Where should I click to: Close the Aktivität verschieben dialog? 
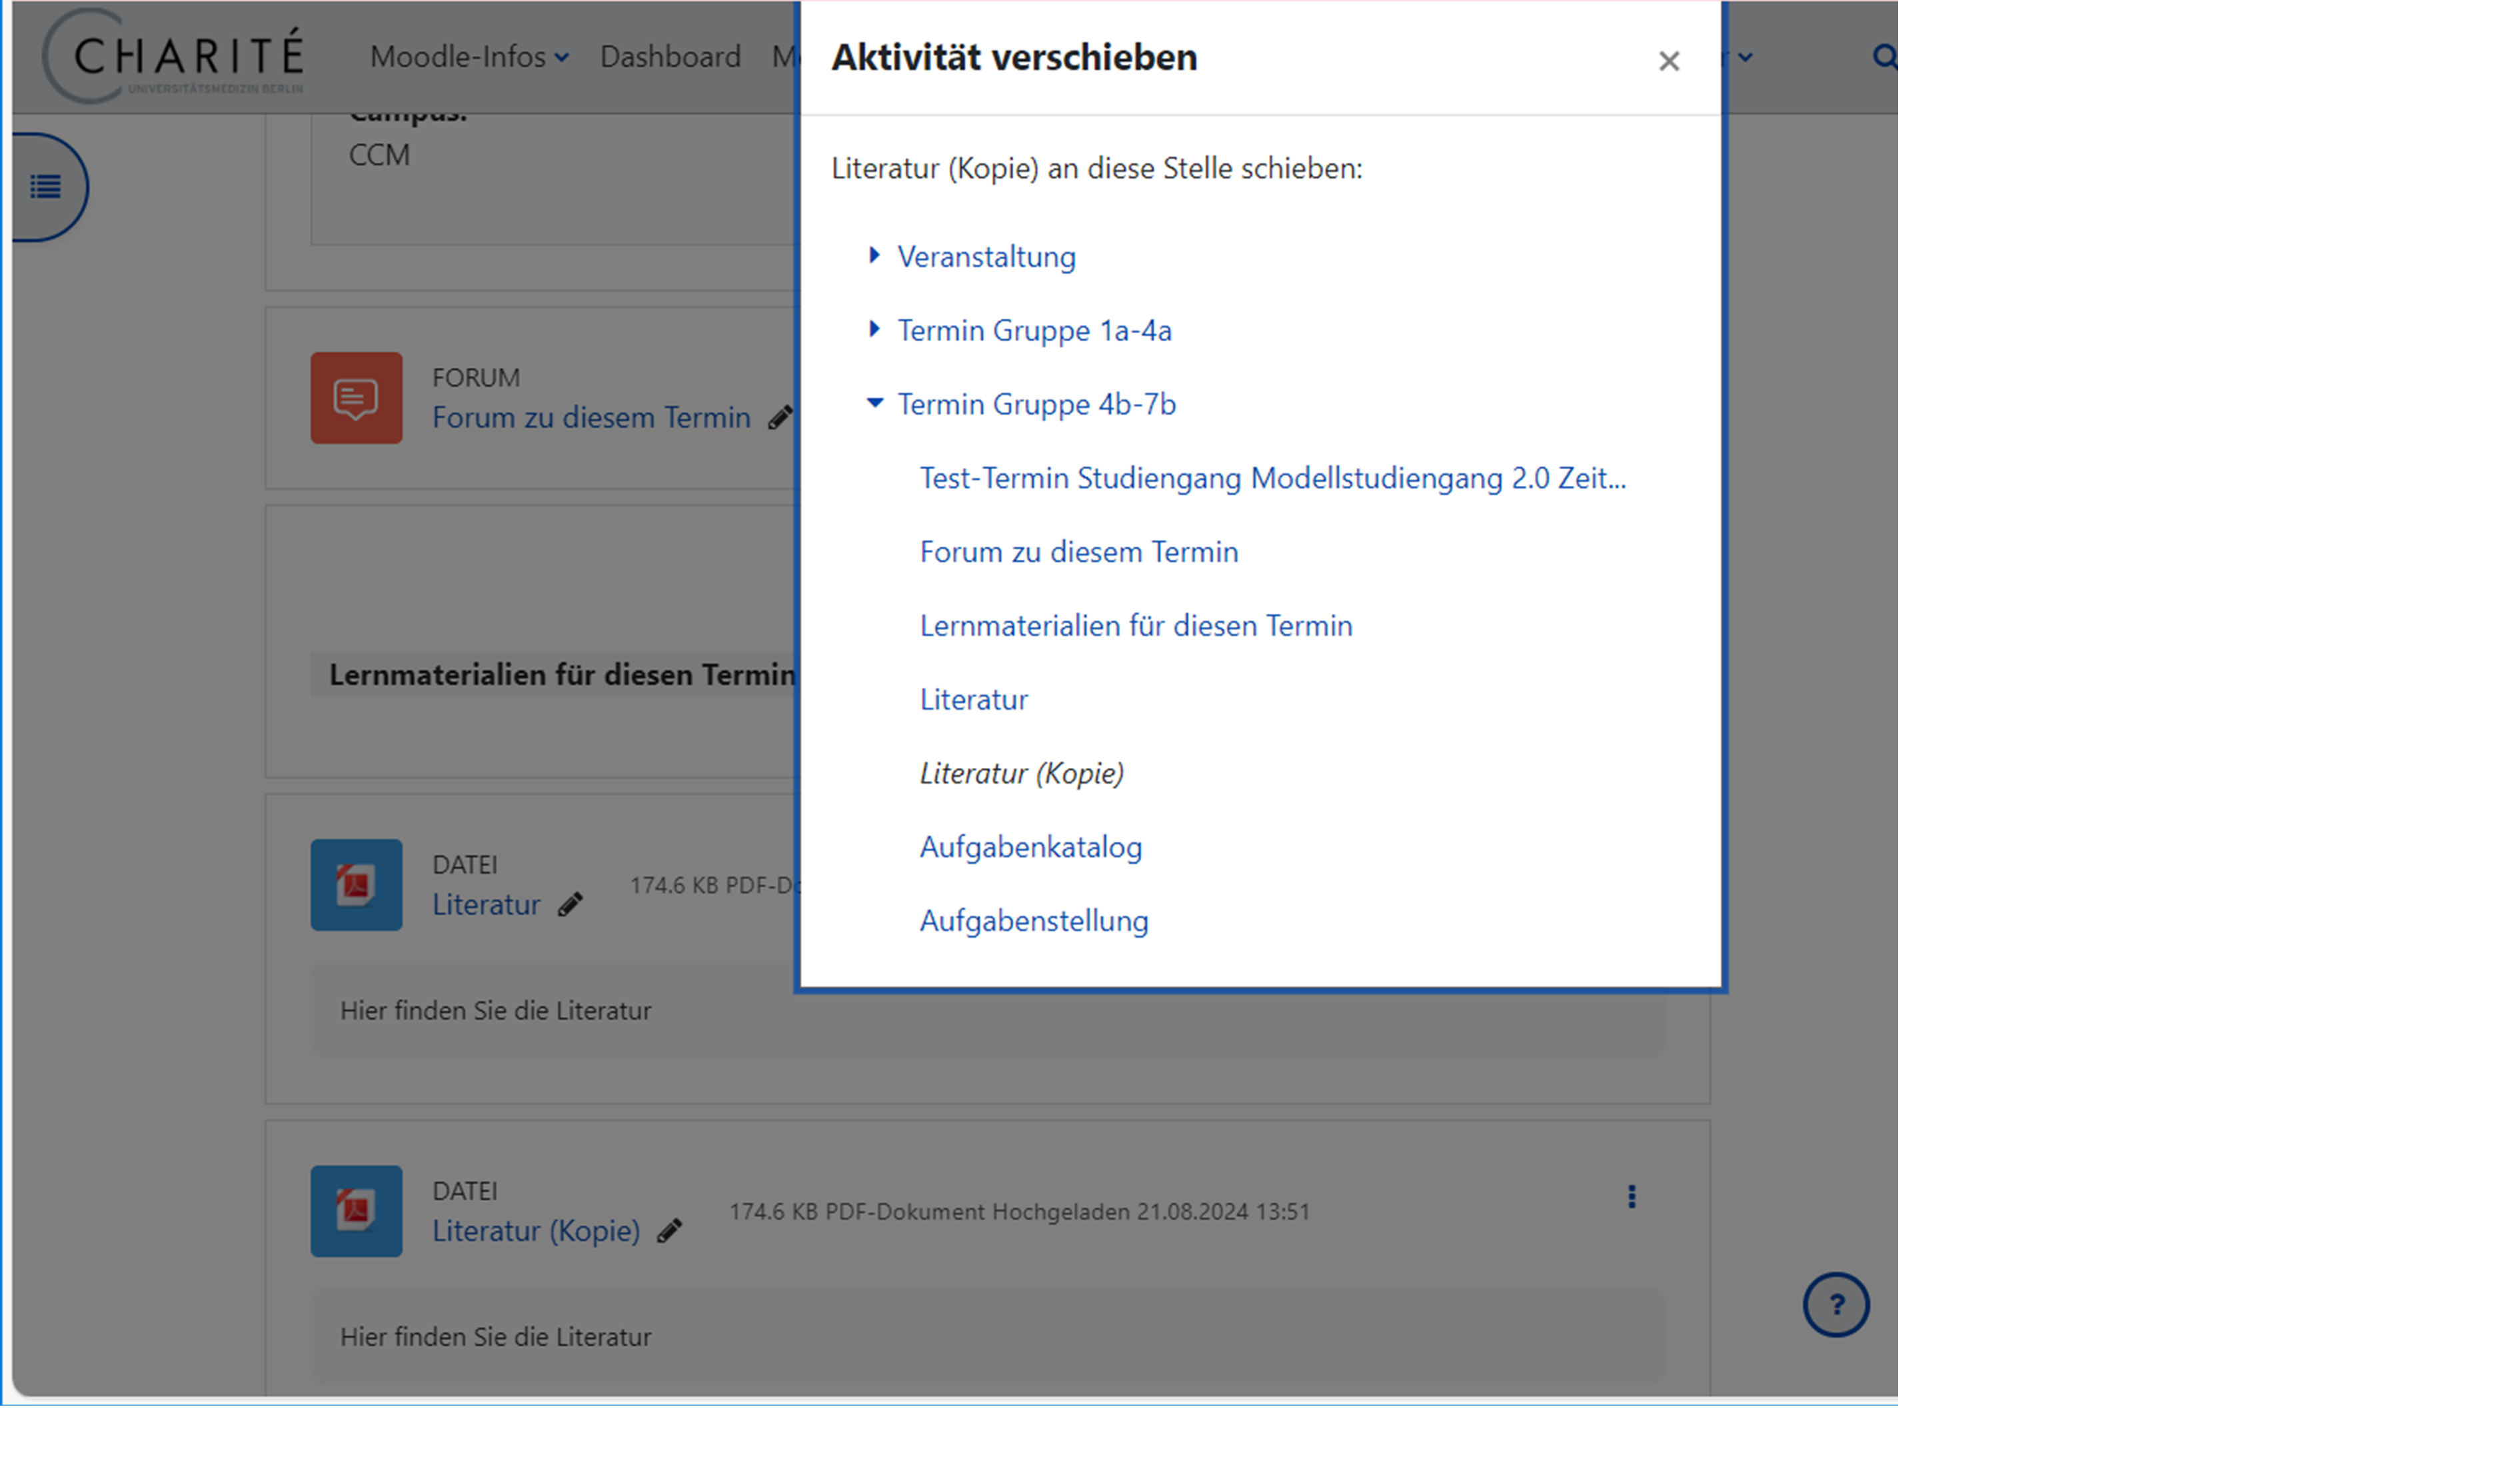(x=1668, y=61)
